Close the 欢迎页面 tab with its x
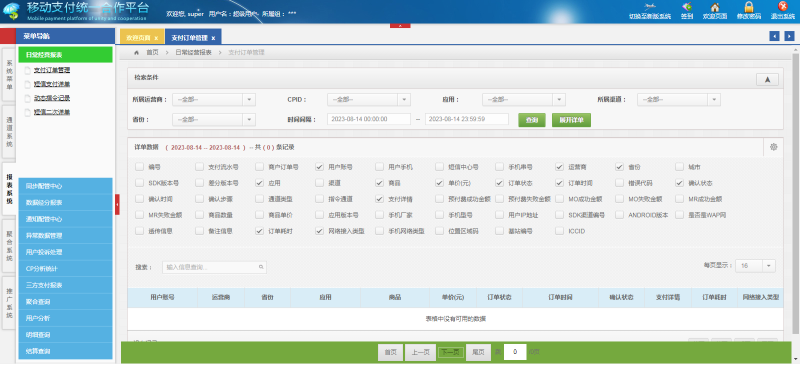800x365 pixels. click(156, 38)
